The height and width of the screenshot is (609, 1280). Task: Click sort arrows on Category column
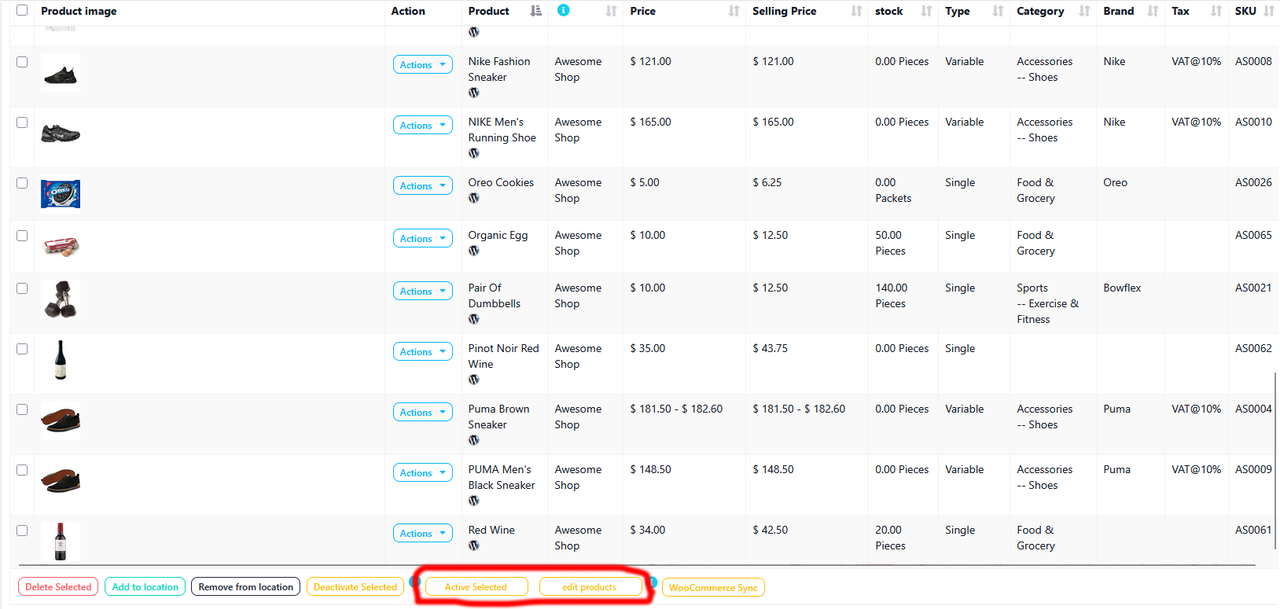[1085, 12]
